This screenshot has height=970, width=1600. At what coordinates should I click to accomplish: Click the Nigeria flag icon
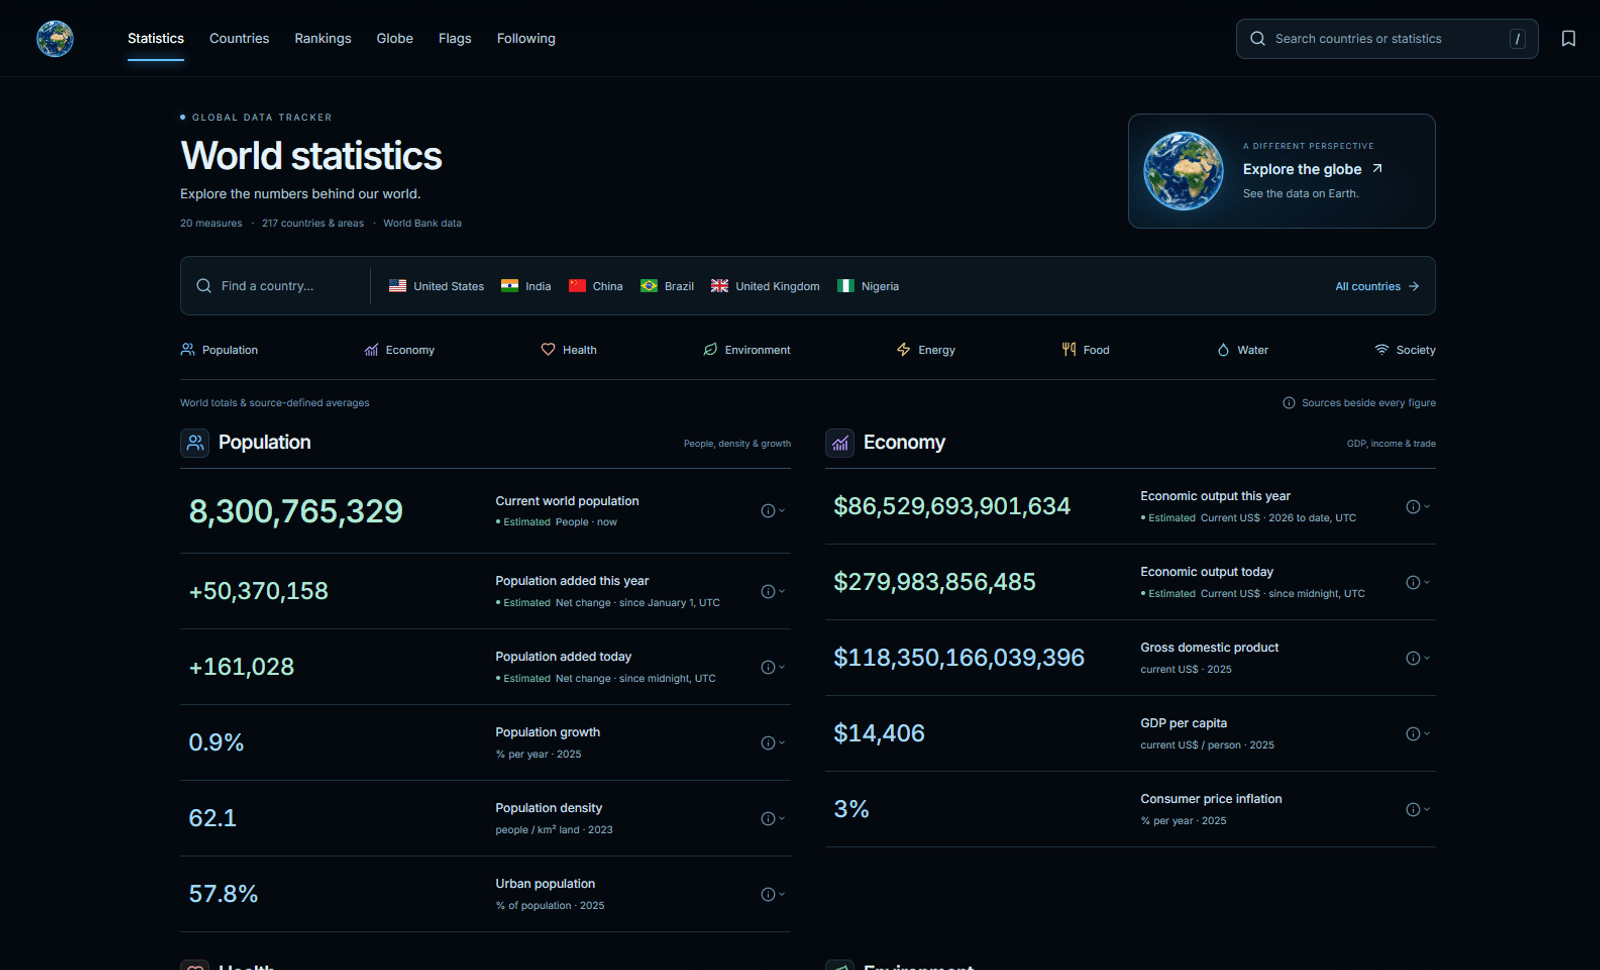tap(846, 286)
